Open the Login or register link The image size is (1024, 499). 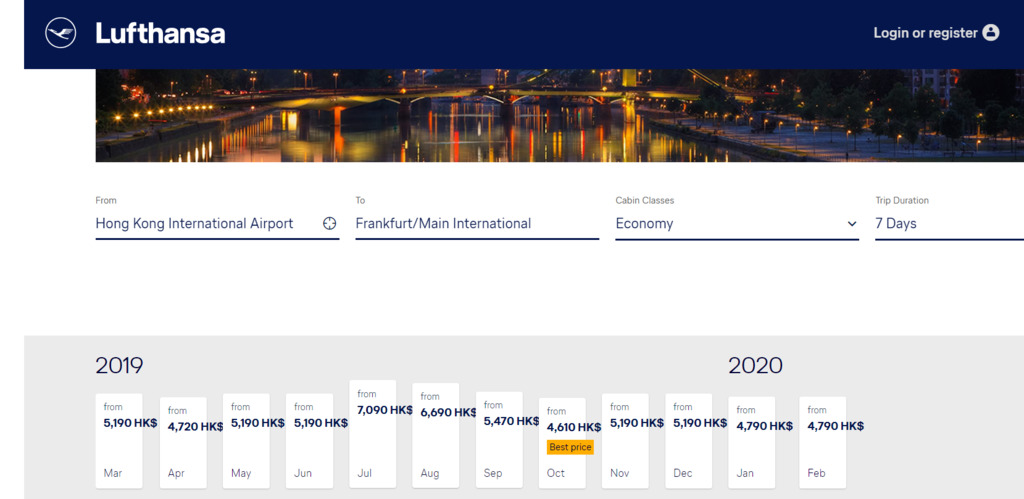click(925, 33)
